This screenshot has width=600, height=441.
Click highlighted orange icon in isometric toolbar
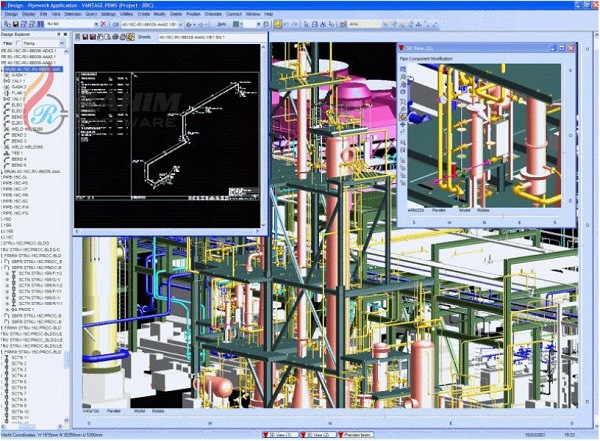click(x=130, y=37)
